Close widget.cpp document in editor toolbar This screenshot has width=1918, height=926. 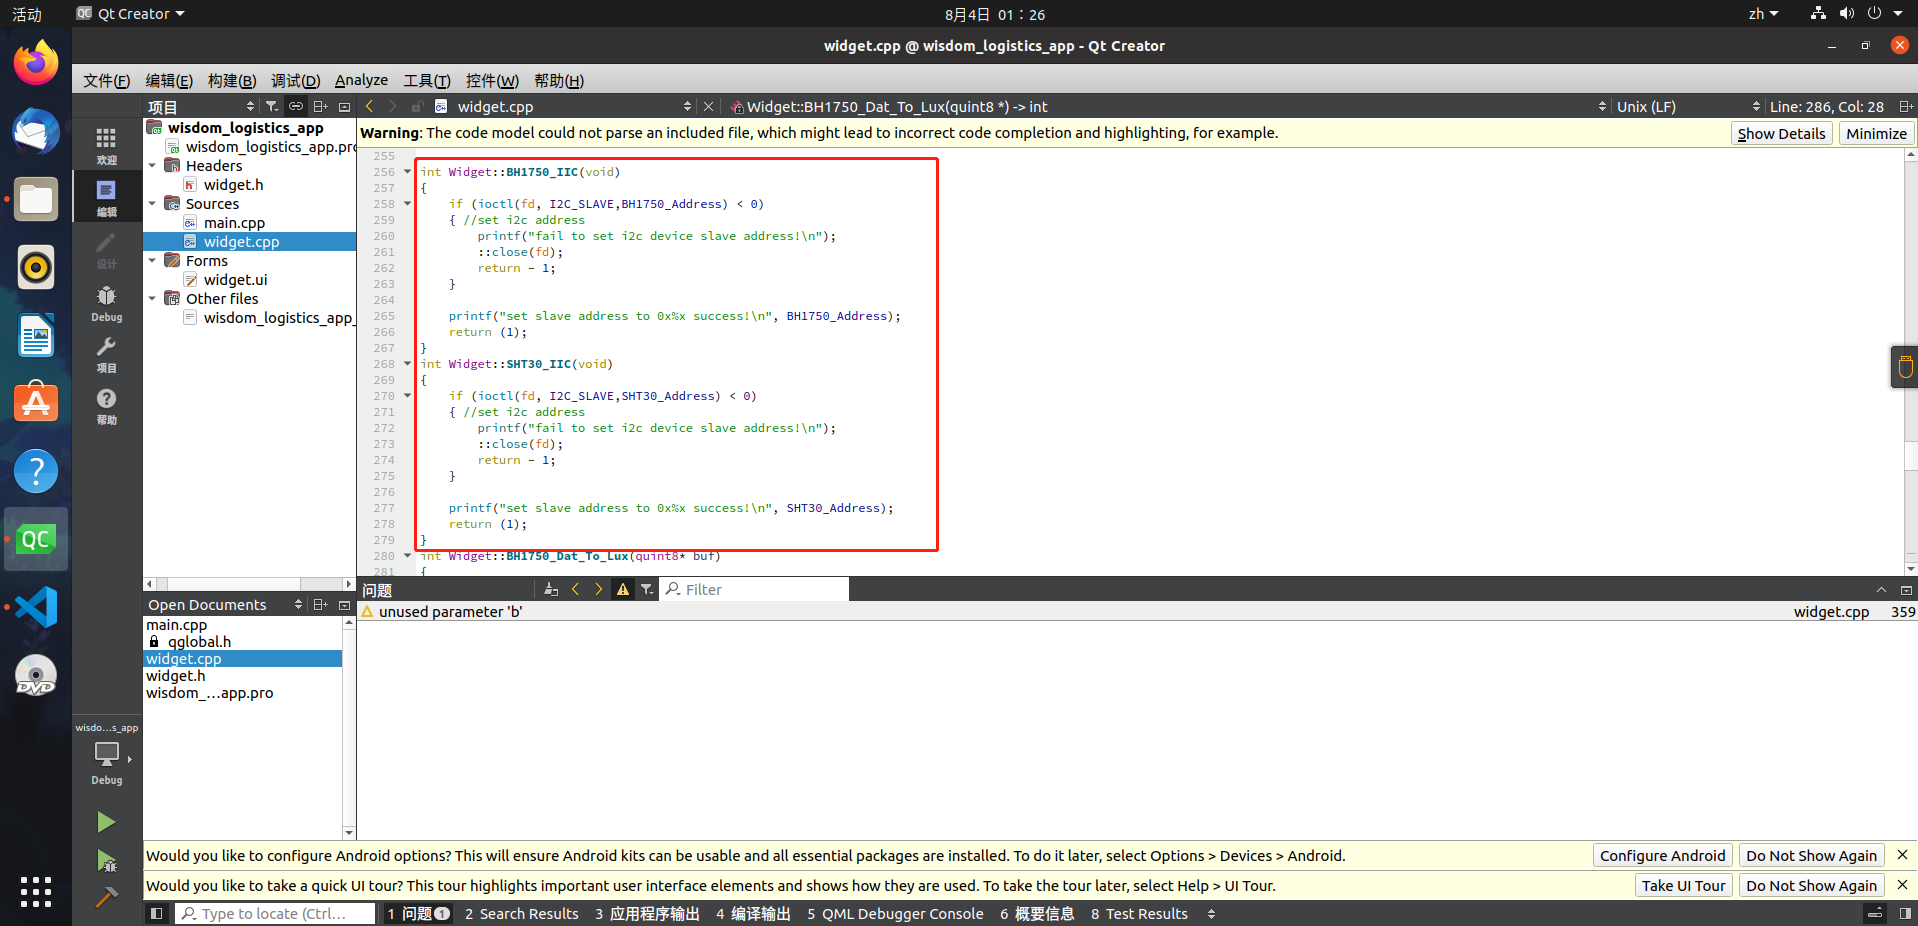[x=708, y=106]
